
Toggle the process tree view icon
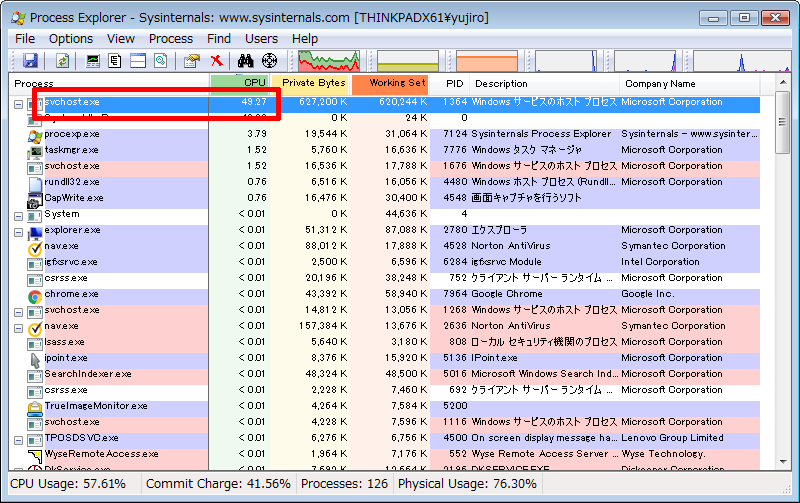(x=115, y=61)
